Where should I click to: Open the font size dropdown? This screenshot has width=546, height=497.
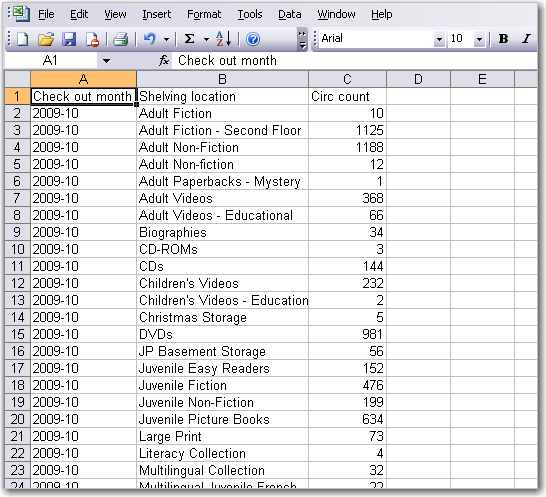[479, 39]
